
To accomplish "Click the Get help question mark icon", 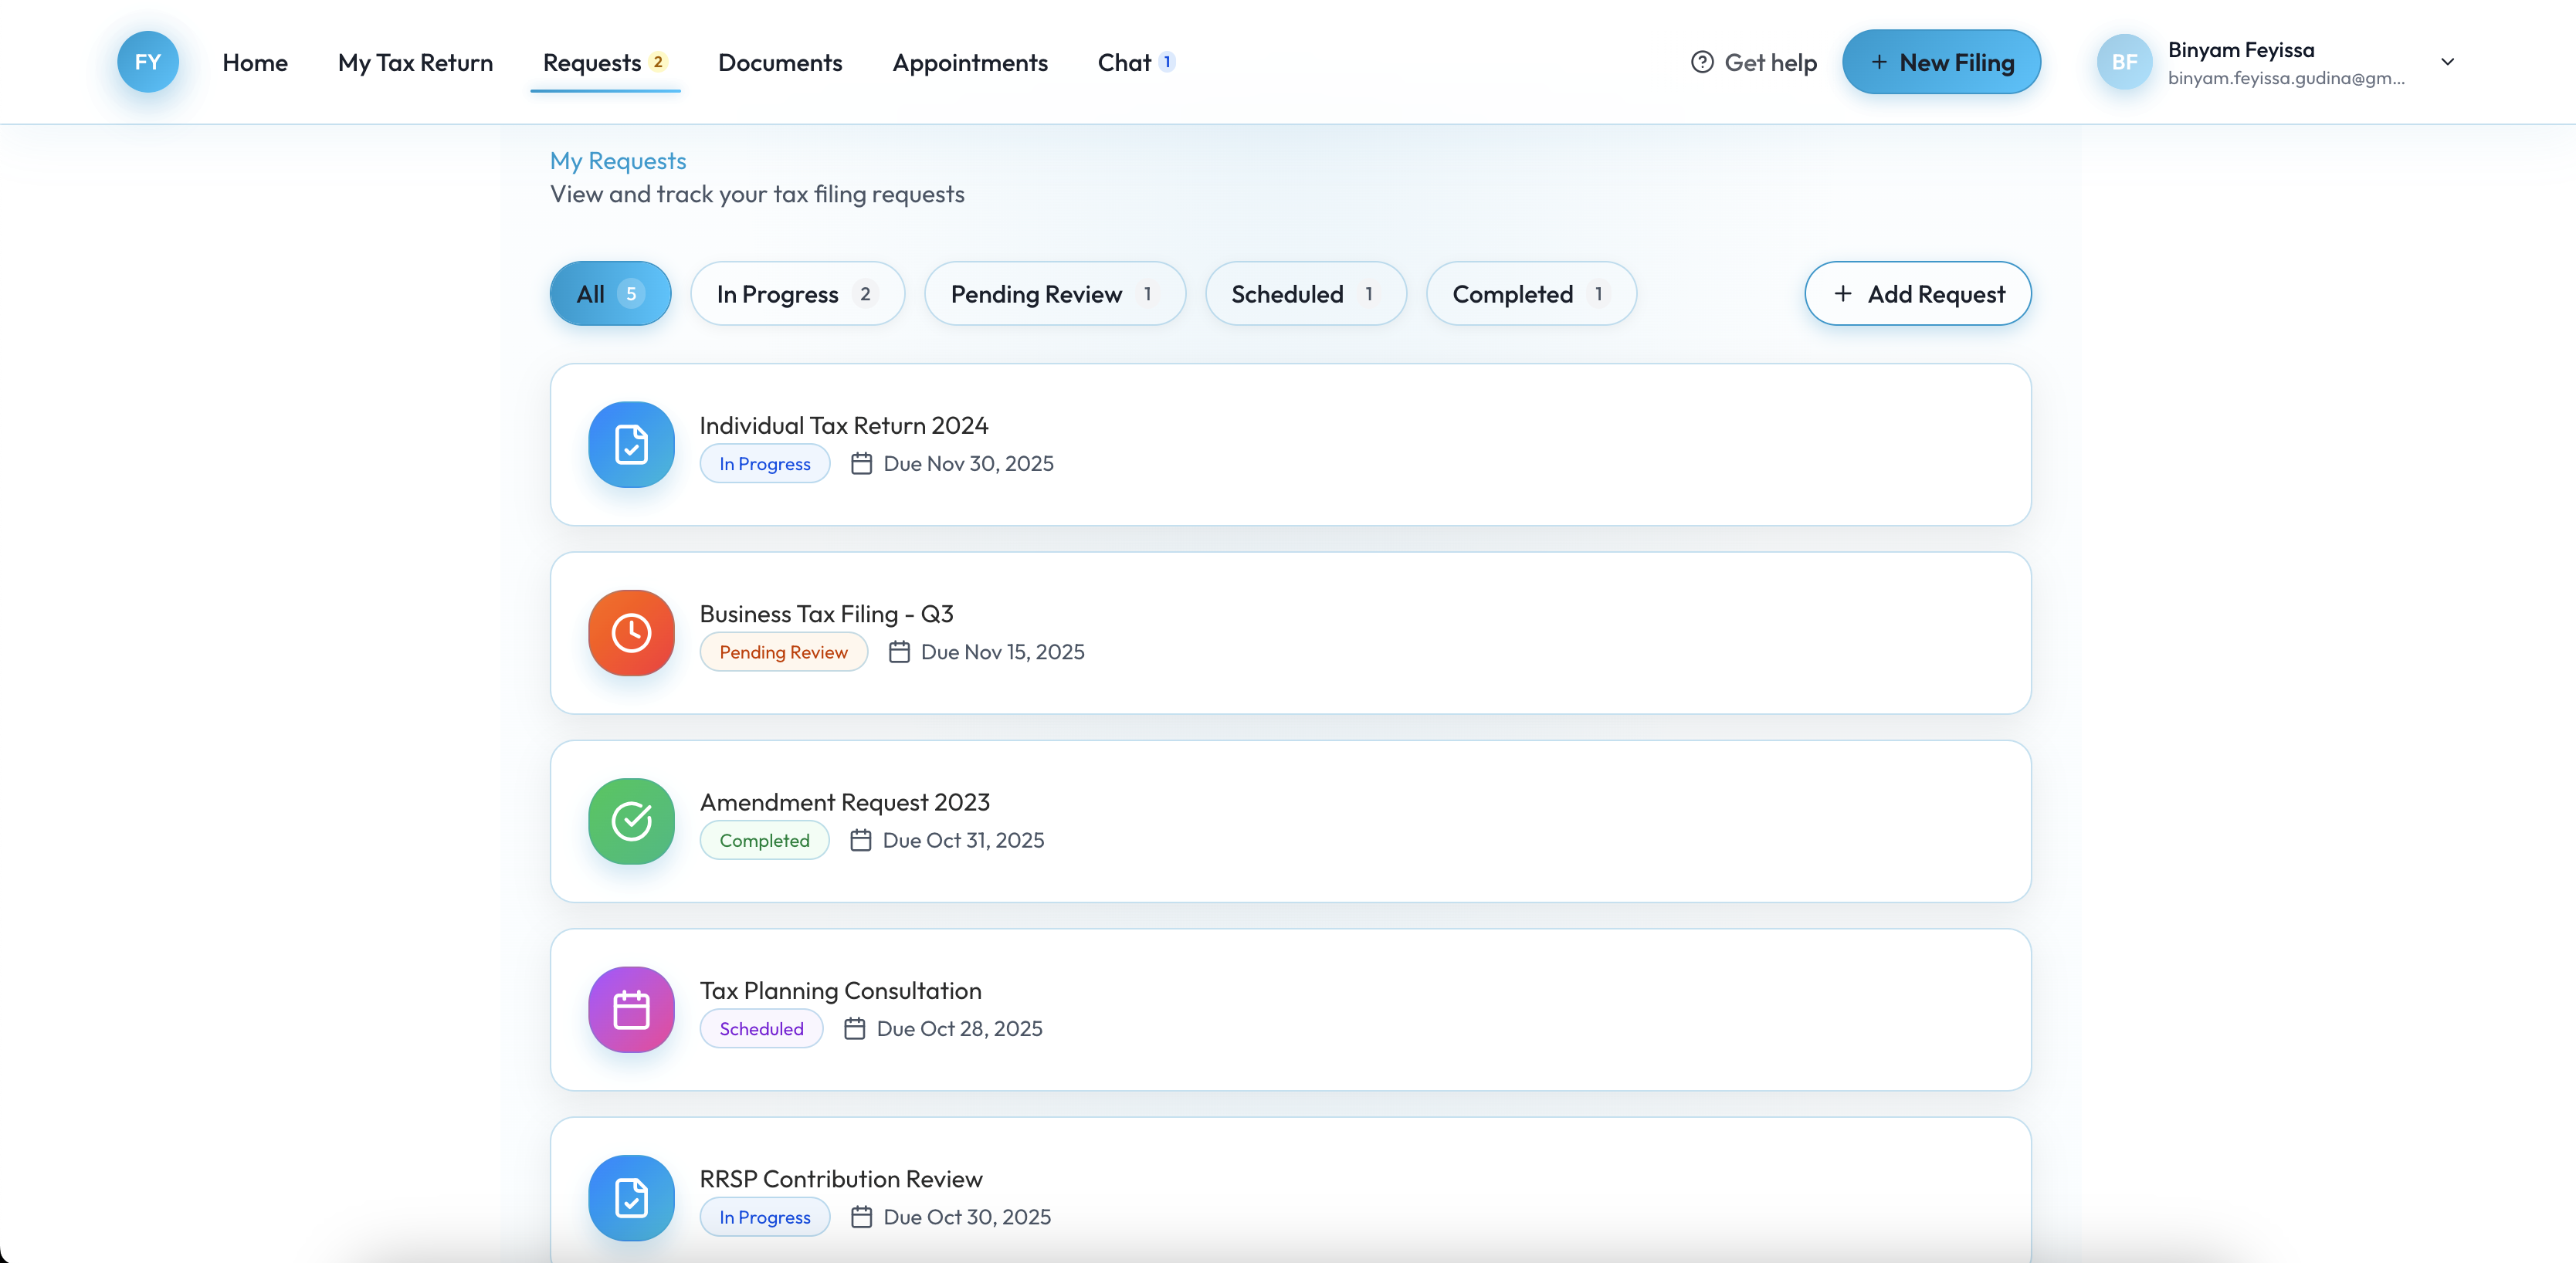I will click(x=1701, y=62).
